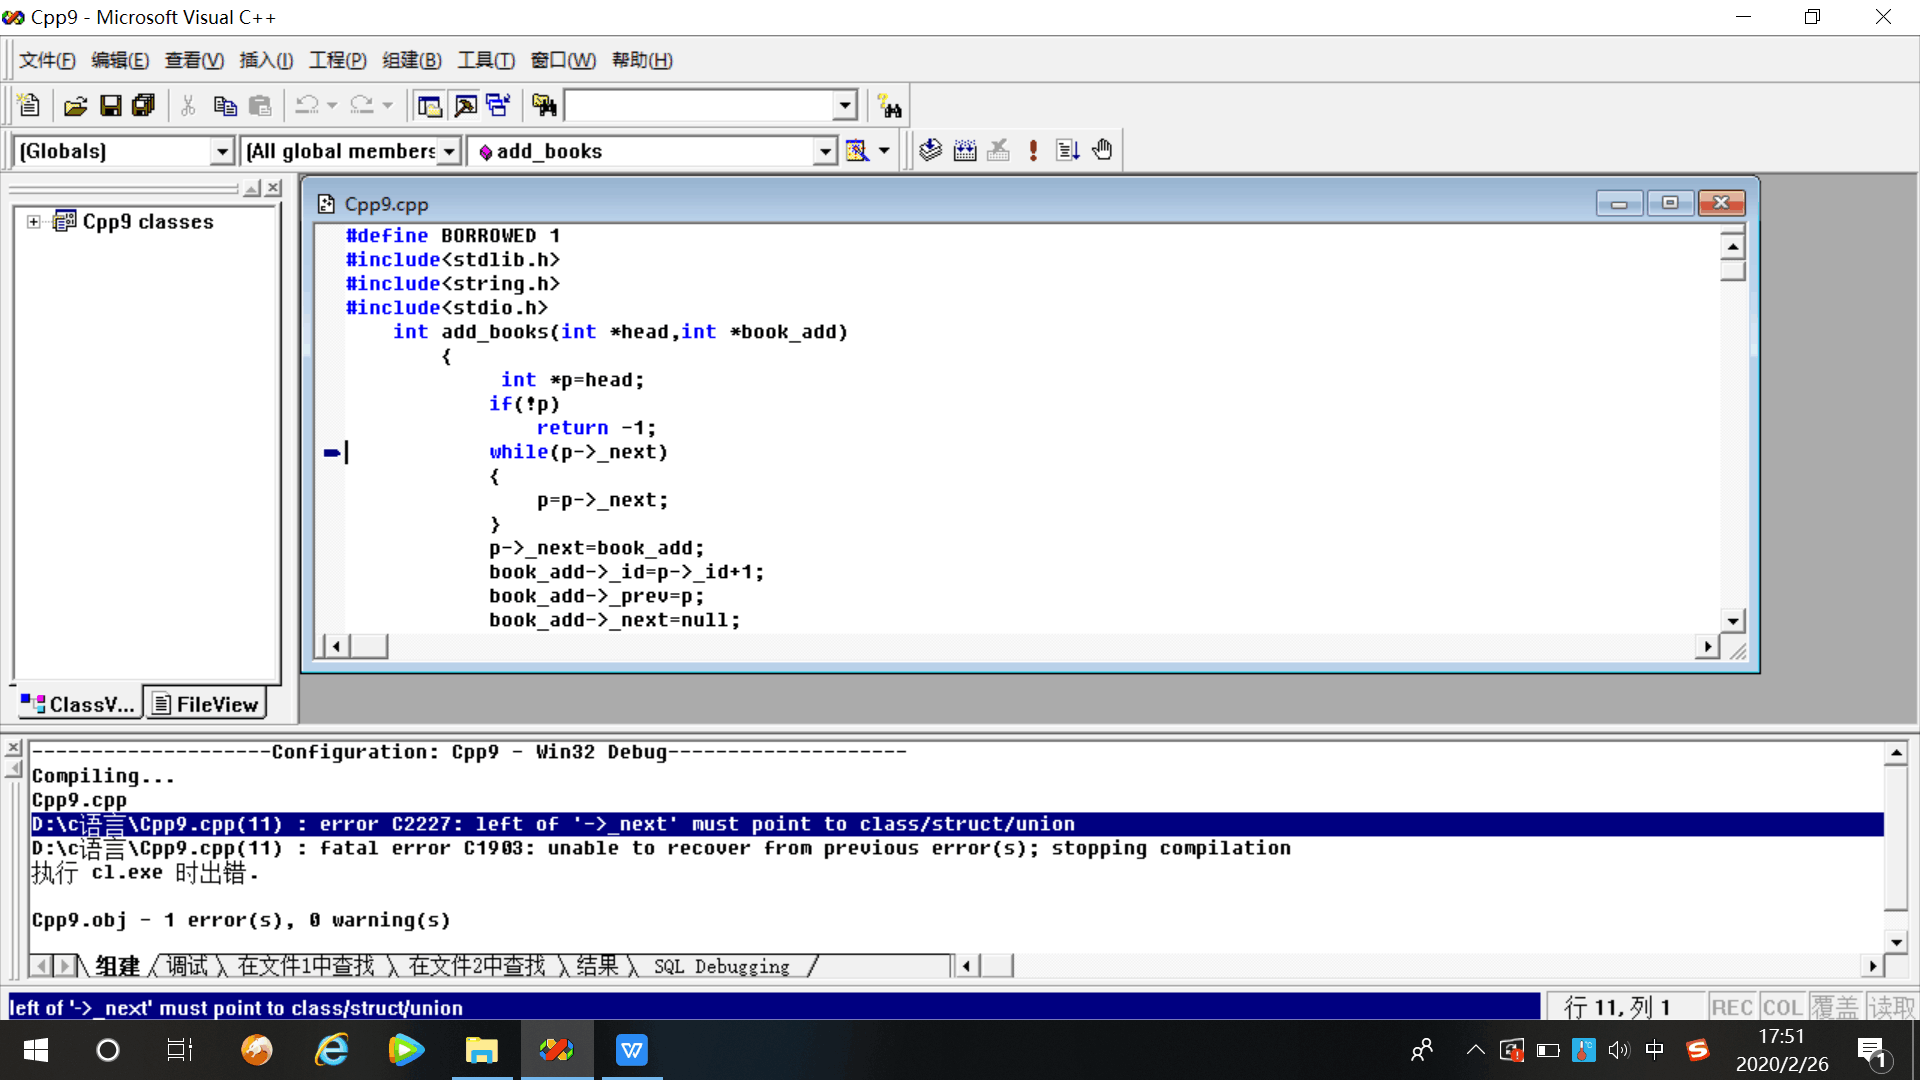Expand the Cpp9 classes tree node
The height and width of the screenshot is (1080, 1920).
(x=34, y=222)
